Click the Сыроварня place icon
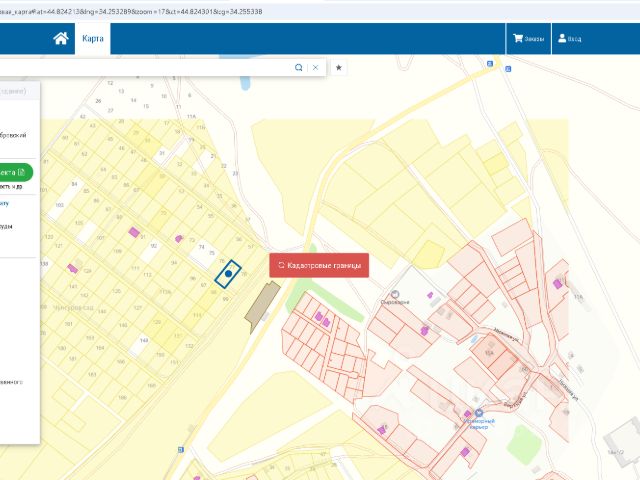 coord(395,294)
